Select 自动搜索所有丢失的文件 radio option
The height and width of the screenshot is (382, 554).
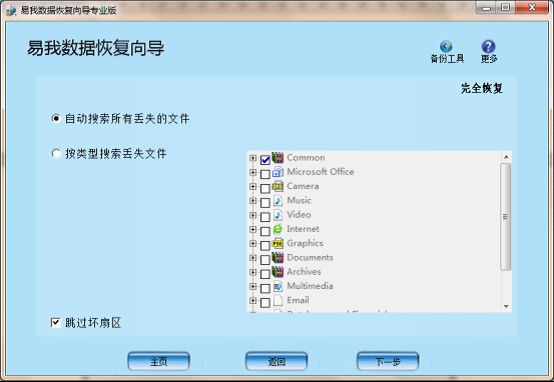coord(55,118)
